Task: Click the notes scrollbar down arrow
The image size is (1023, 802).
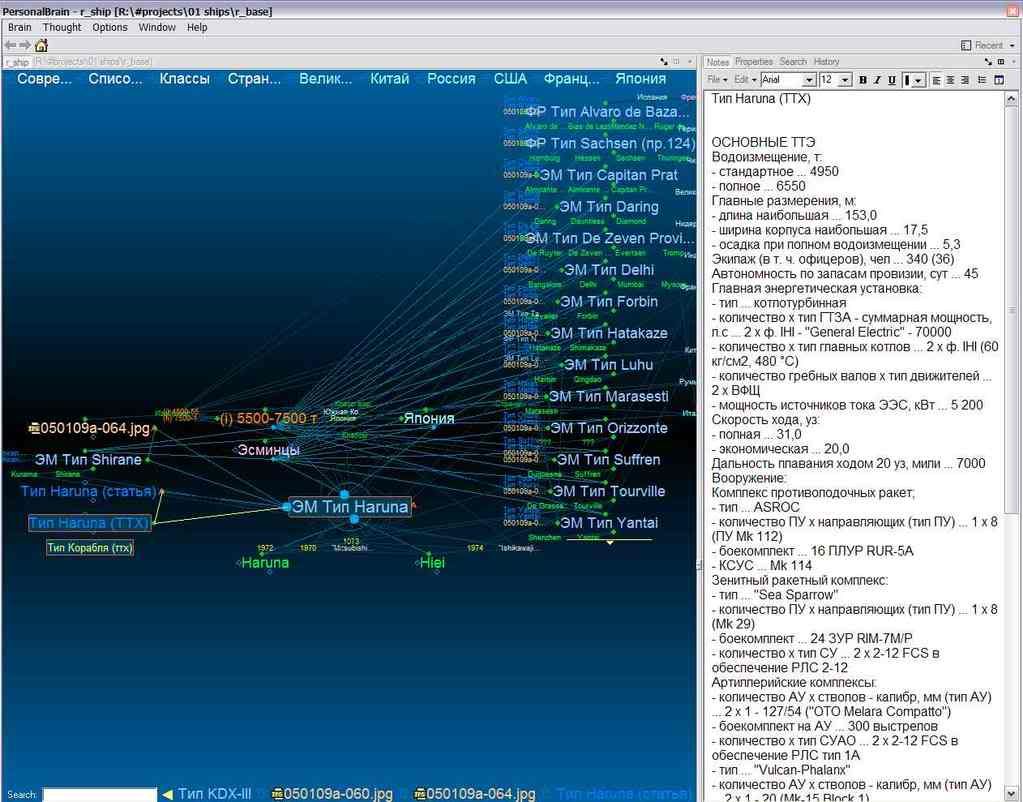Action: point(1011,794)
